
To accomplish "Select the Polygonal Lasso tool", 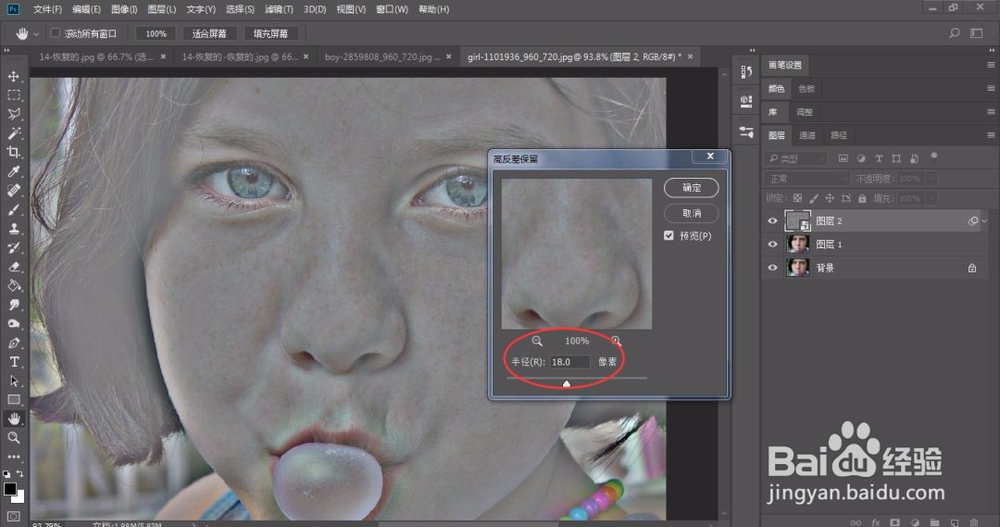I will pos(13,114).
